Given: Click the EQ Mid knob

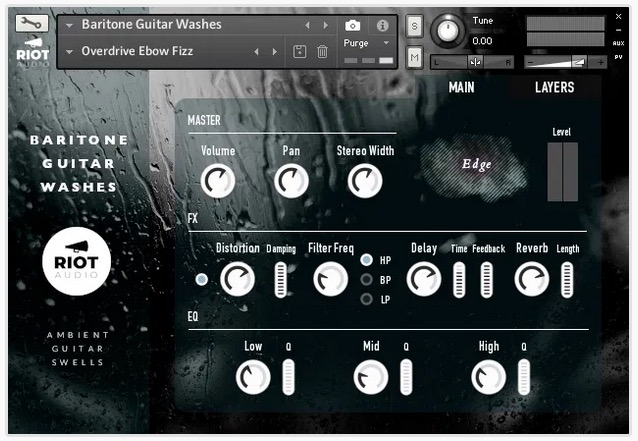Looking at the screenshot, I should [371, 377].
